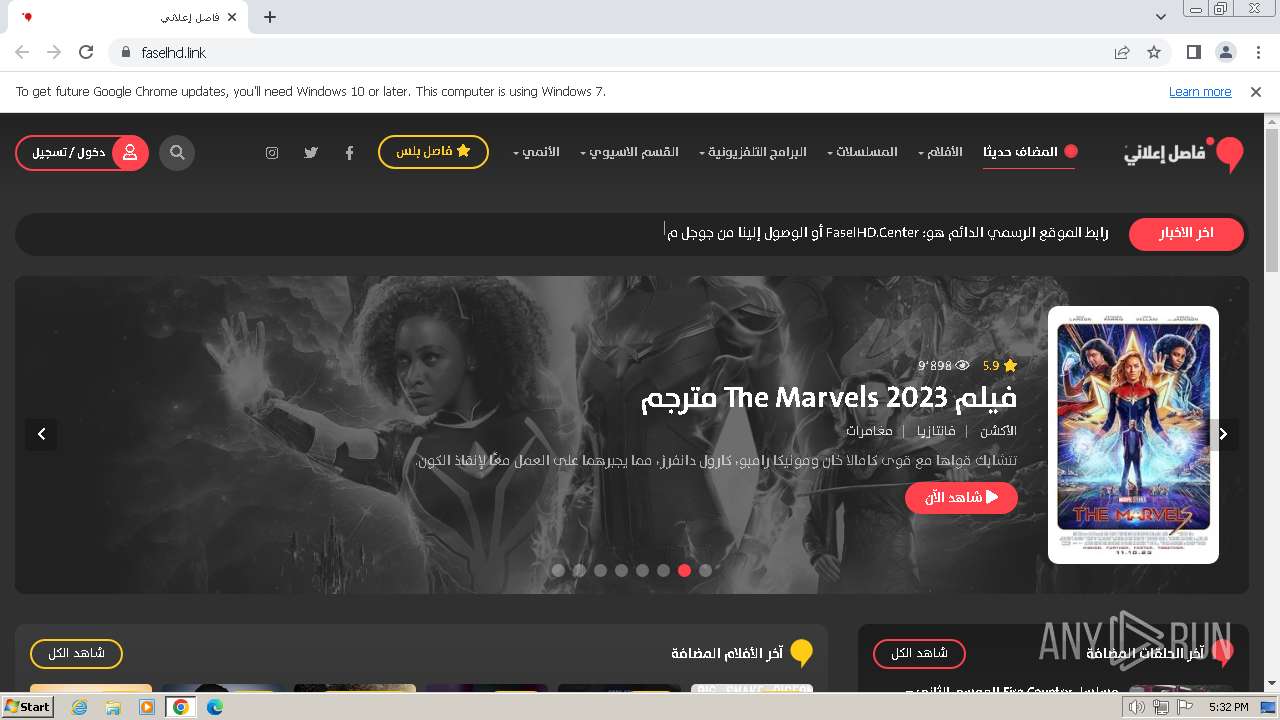Open the site search magnifier icon

177,153
